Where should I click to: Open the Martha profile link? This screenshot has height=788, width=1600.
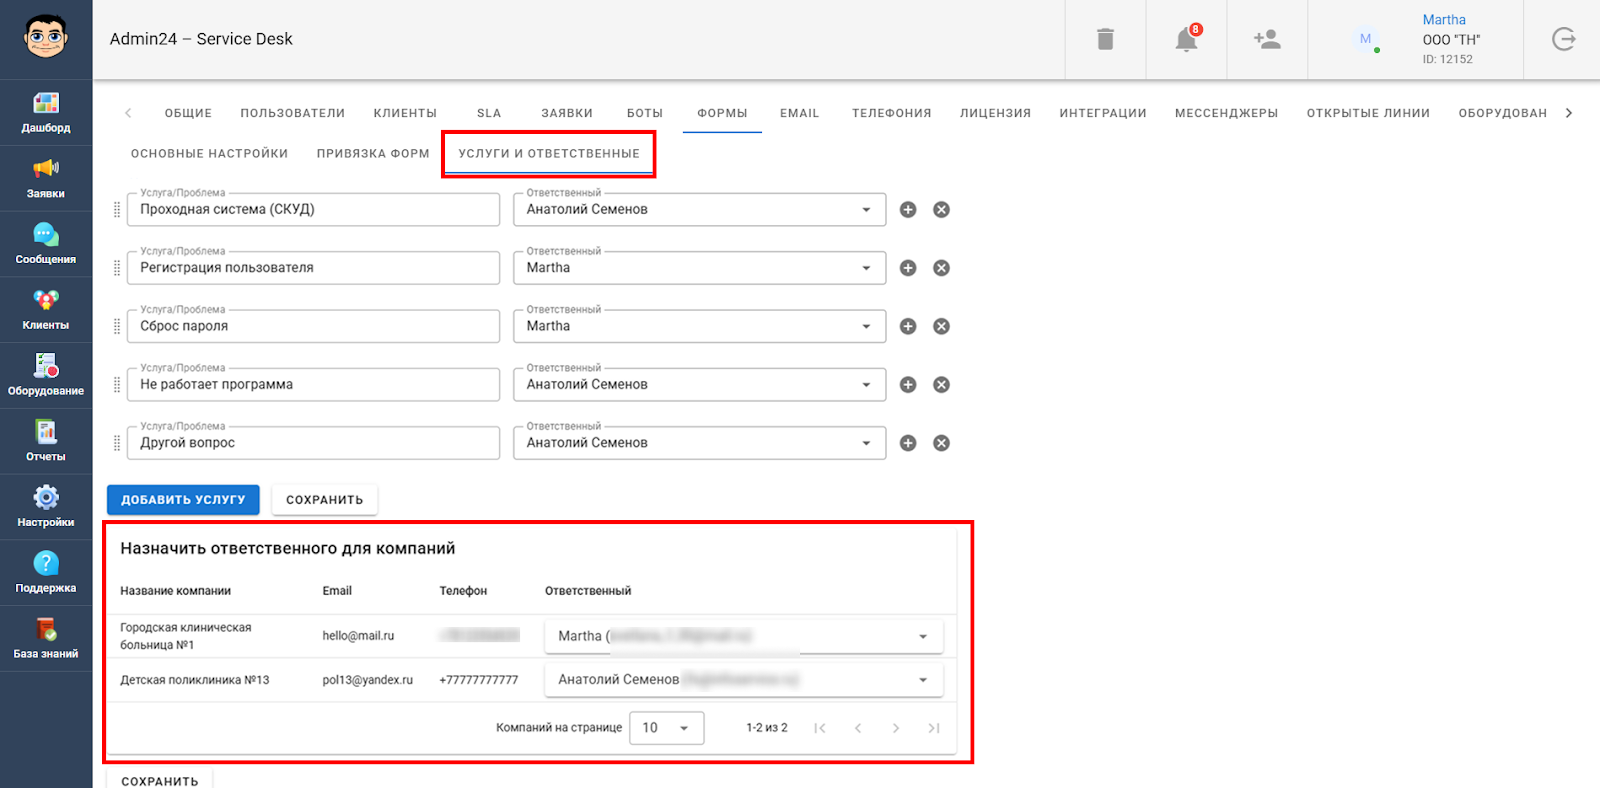[1444, 20]
